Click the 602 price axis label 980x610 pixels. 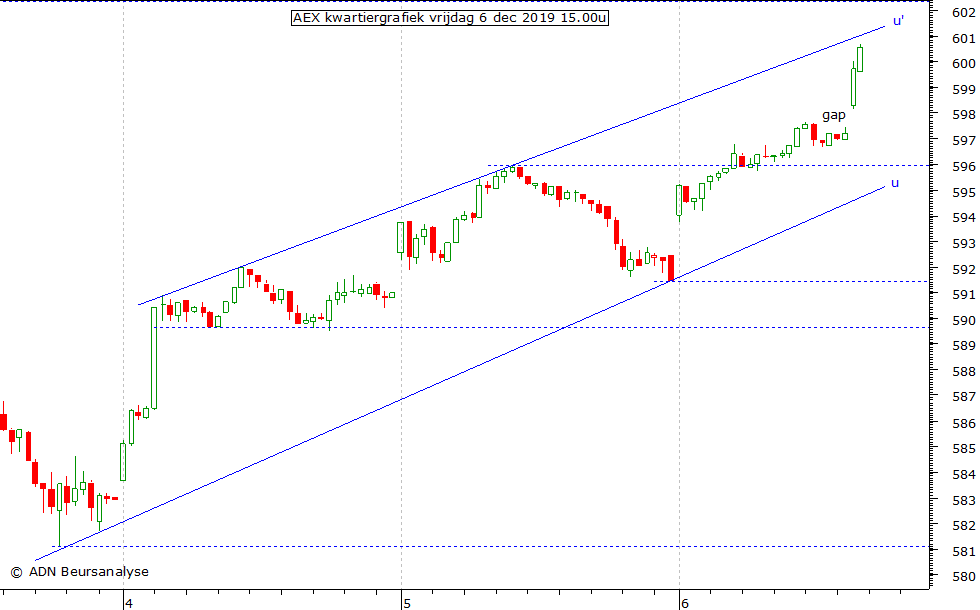coord(963,12)
